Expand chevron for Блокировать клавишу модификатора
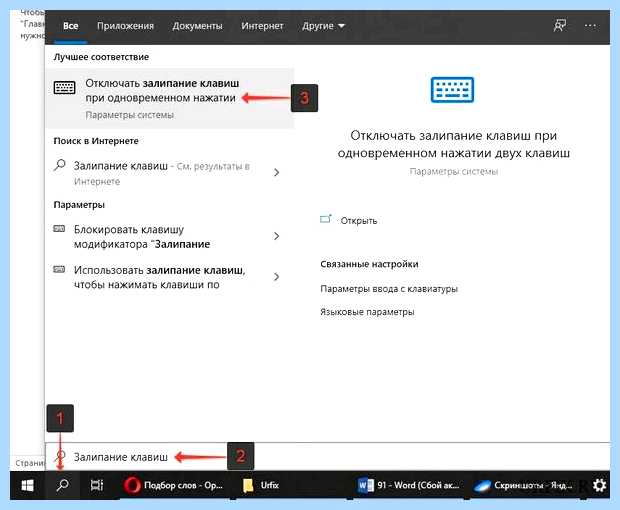620x510 pixels. (277, 236)
